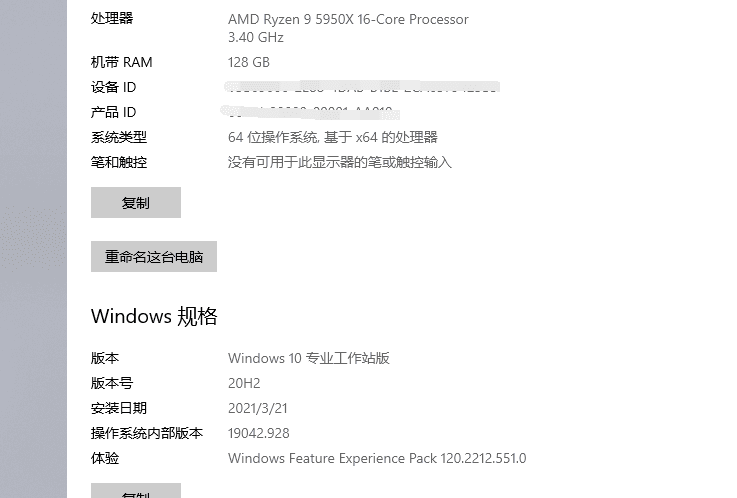Click the 重命名这台电脑 button
The height and width of the screenshot is (498, 737).
coord(154,256)
